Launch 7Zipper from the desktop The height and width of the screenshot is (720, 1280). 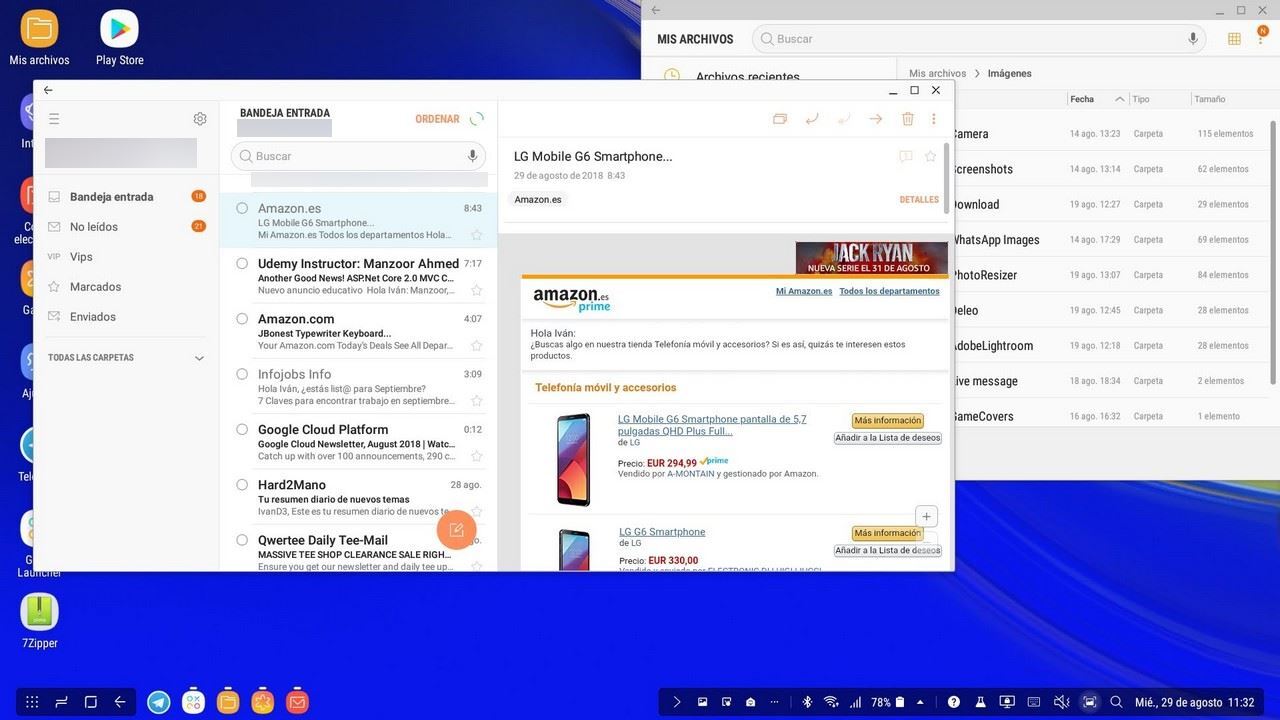point(39,621)
